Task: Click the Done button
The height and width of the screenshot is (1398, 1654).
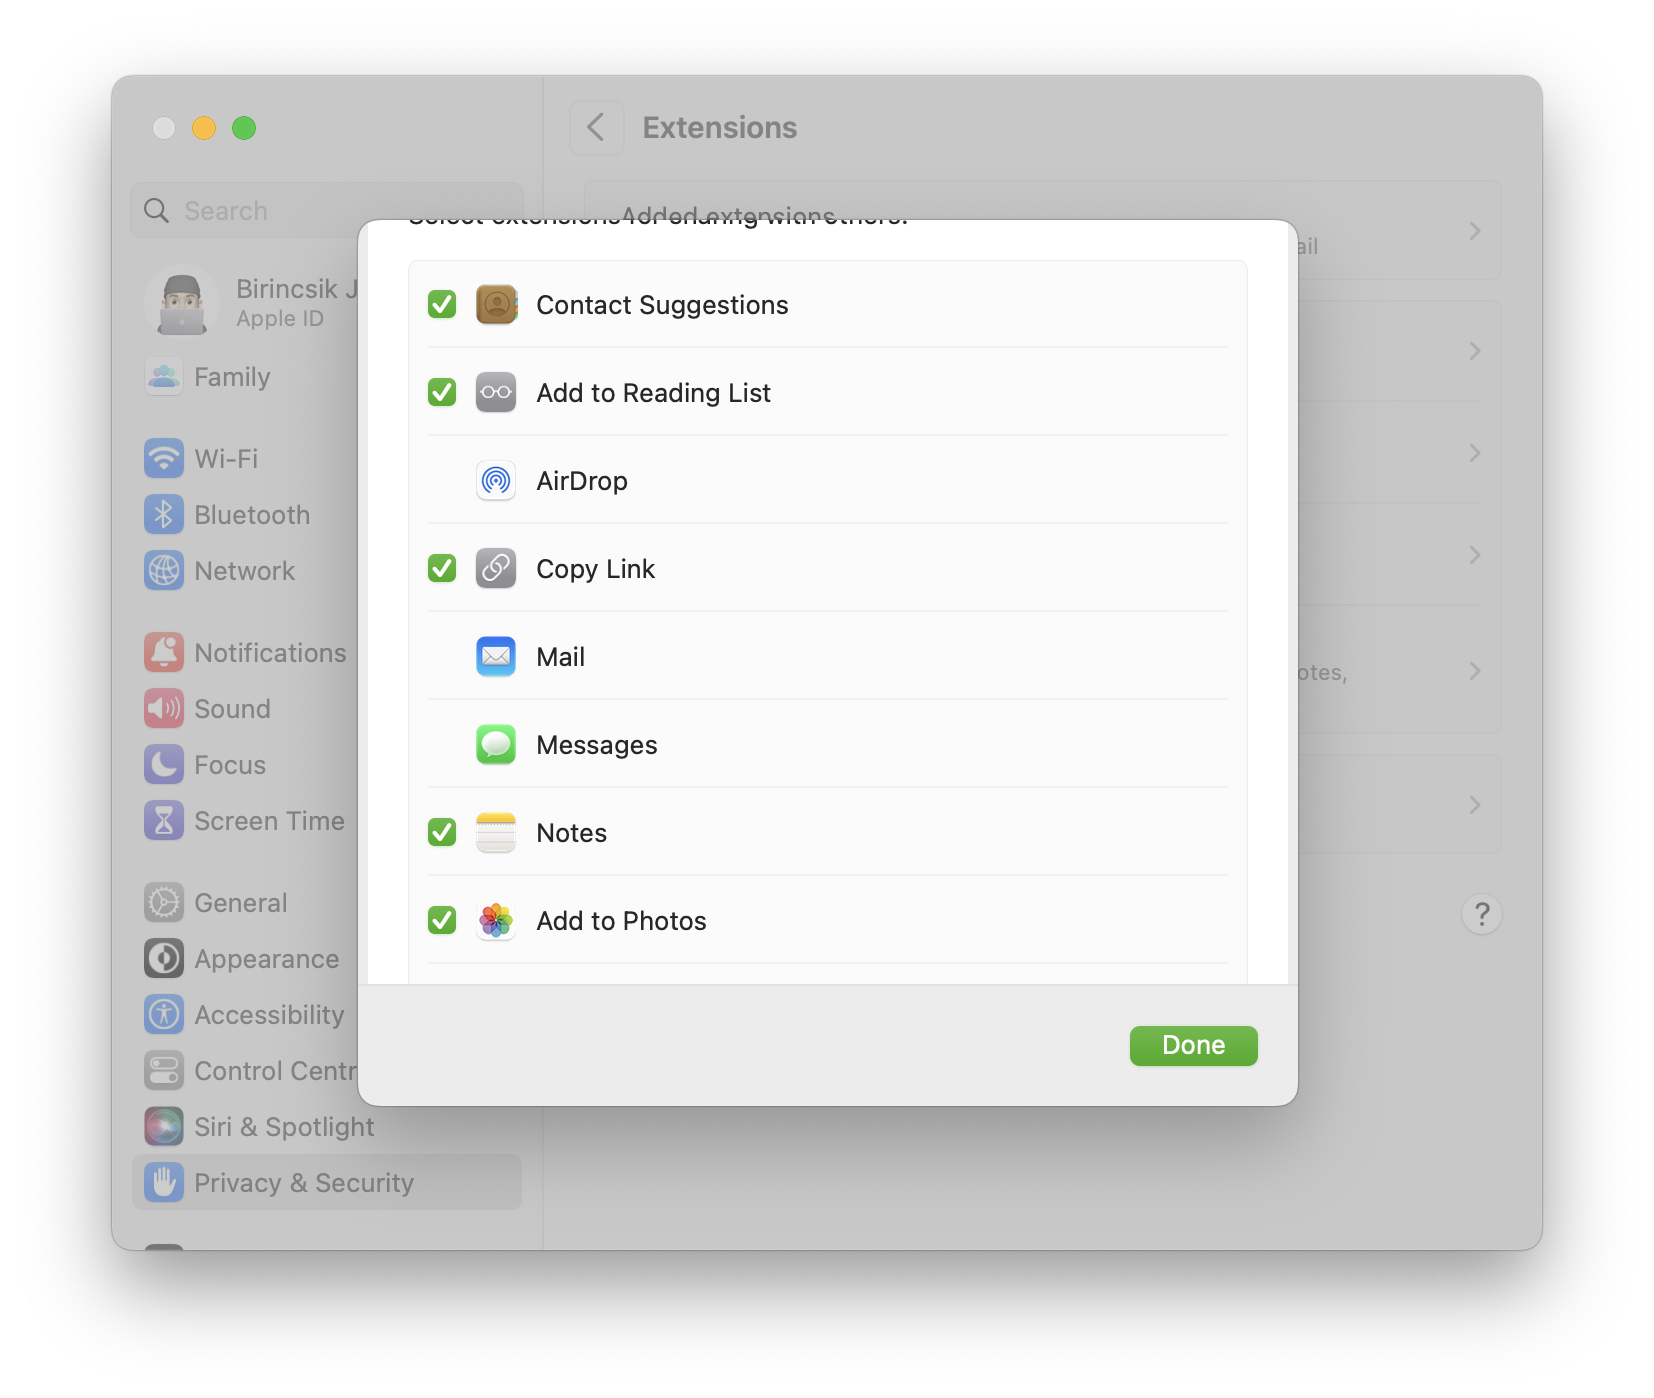Action: [1193, 1045]
